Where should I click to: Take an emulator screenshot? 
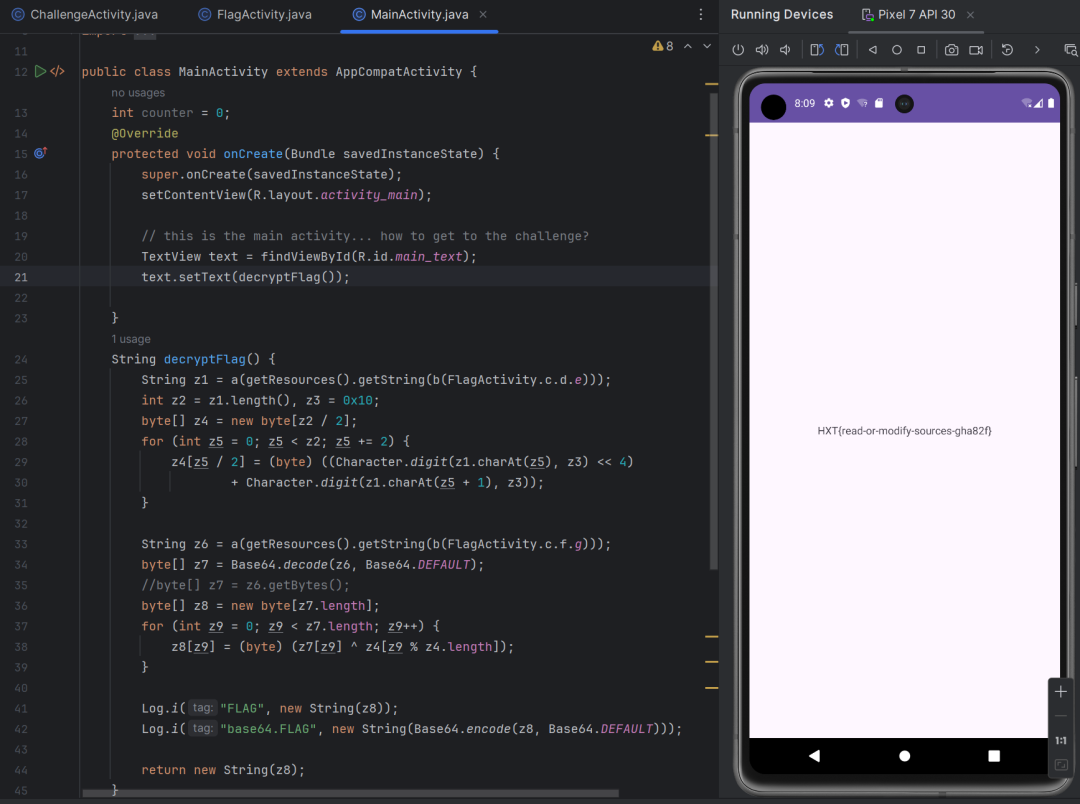click(951, 50)
